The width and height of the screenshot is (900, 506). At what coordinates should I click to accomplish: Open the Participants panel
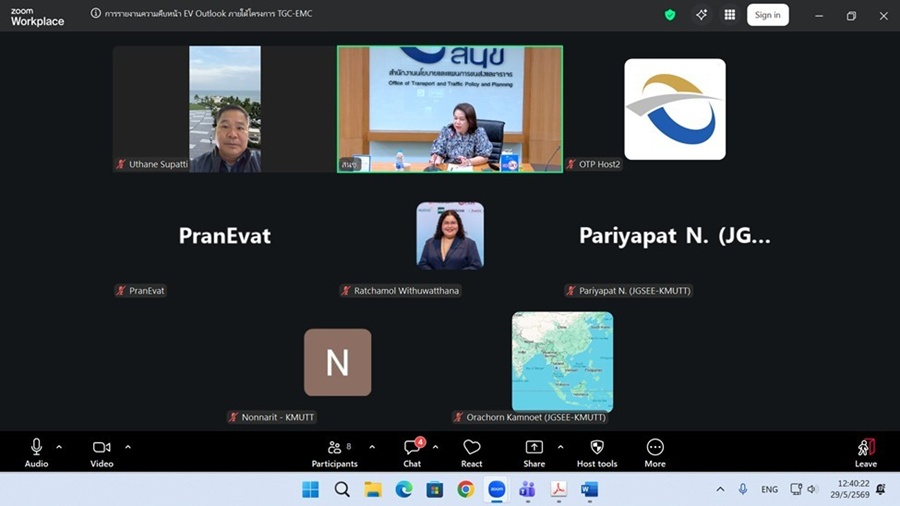pyautogui.click(x=335, y=453)
